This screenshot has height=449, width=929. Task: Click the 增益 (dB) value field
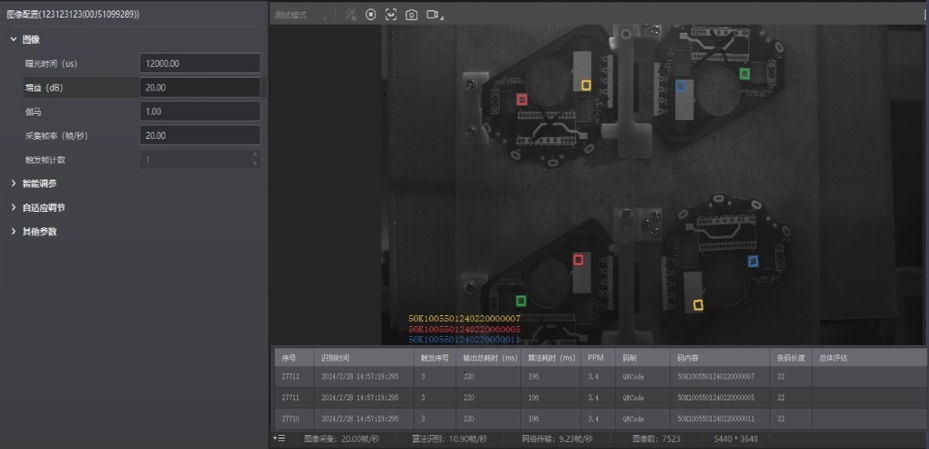[200, 87]
